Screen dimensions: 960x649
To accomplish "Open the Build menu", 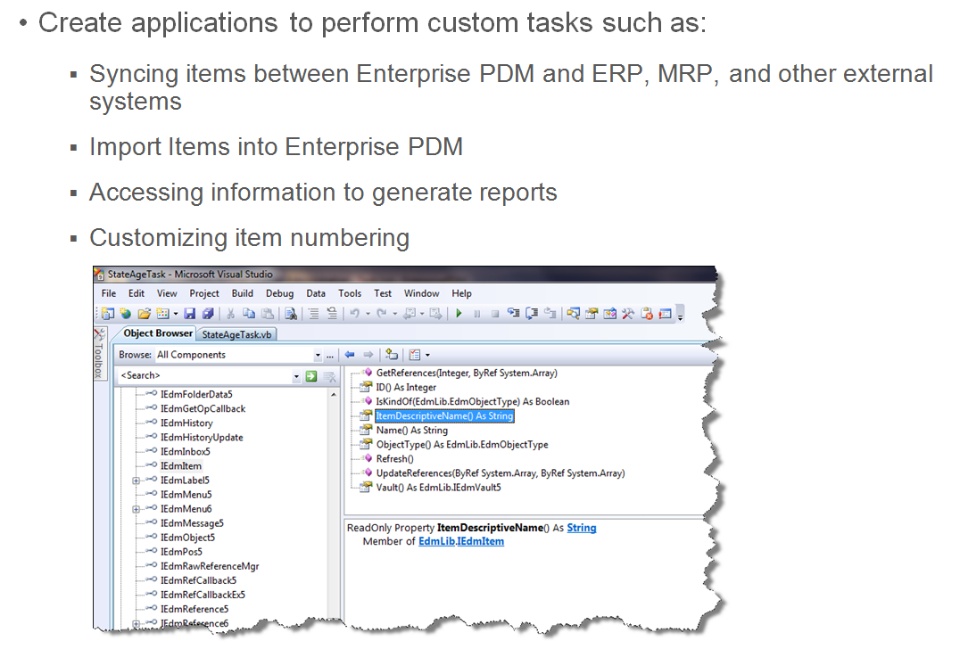I will click(x=242, y=293).
